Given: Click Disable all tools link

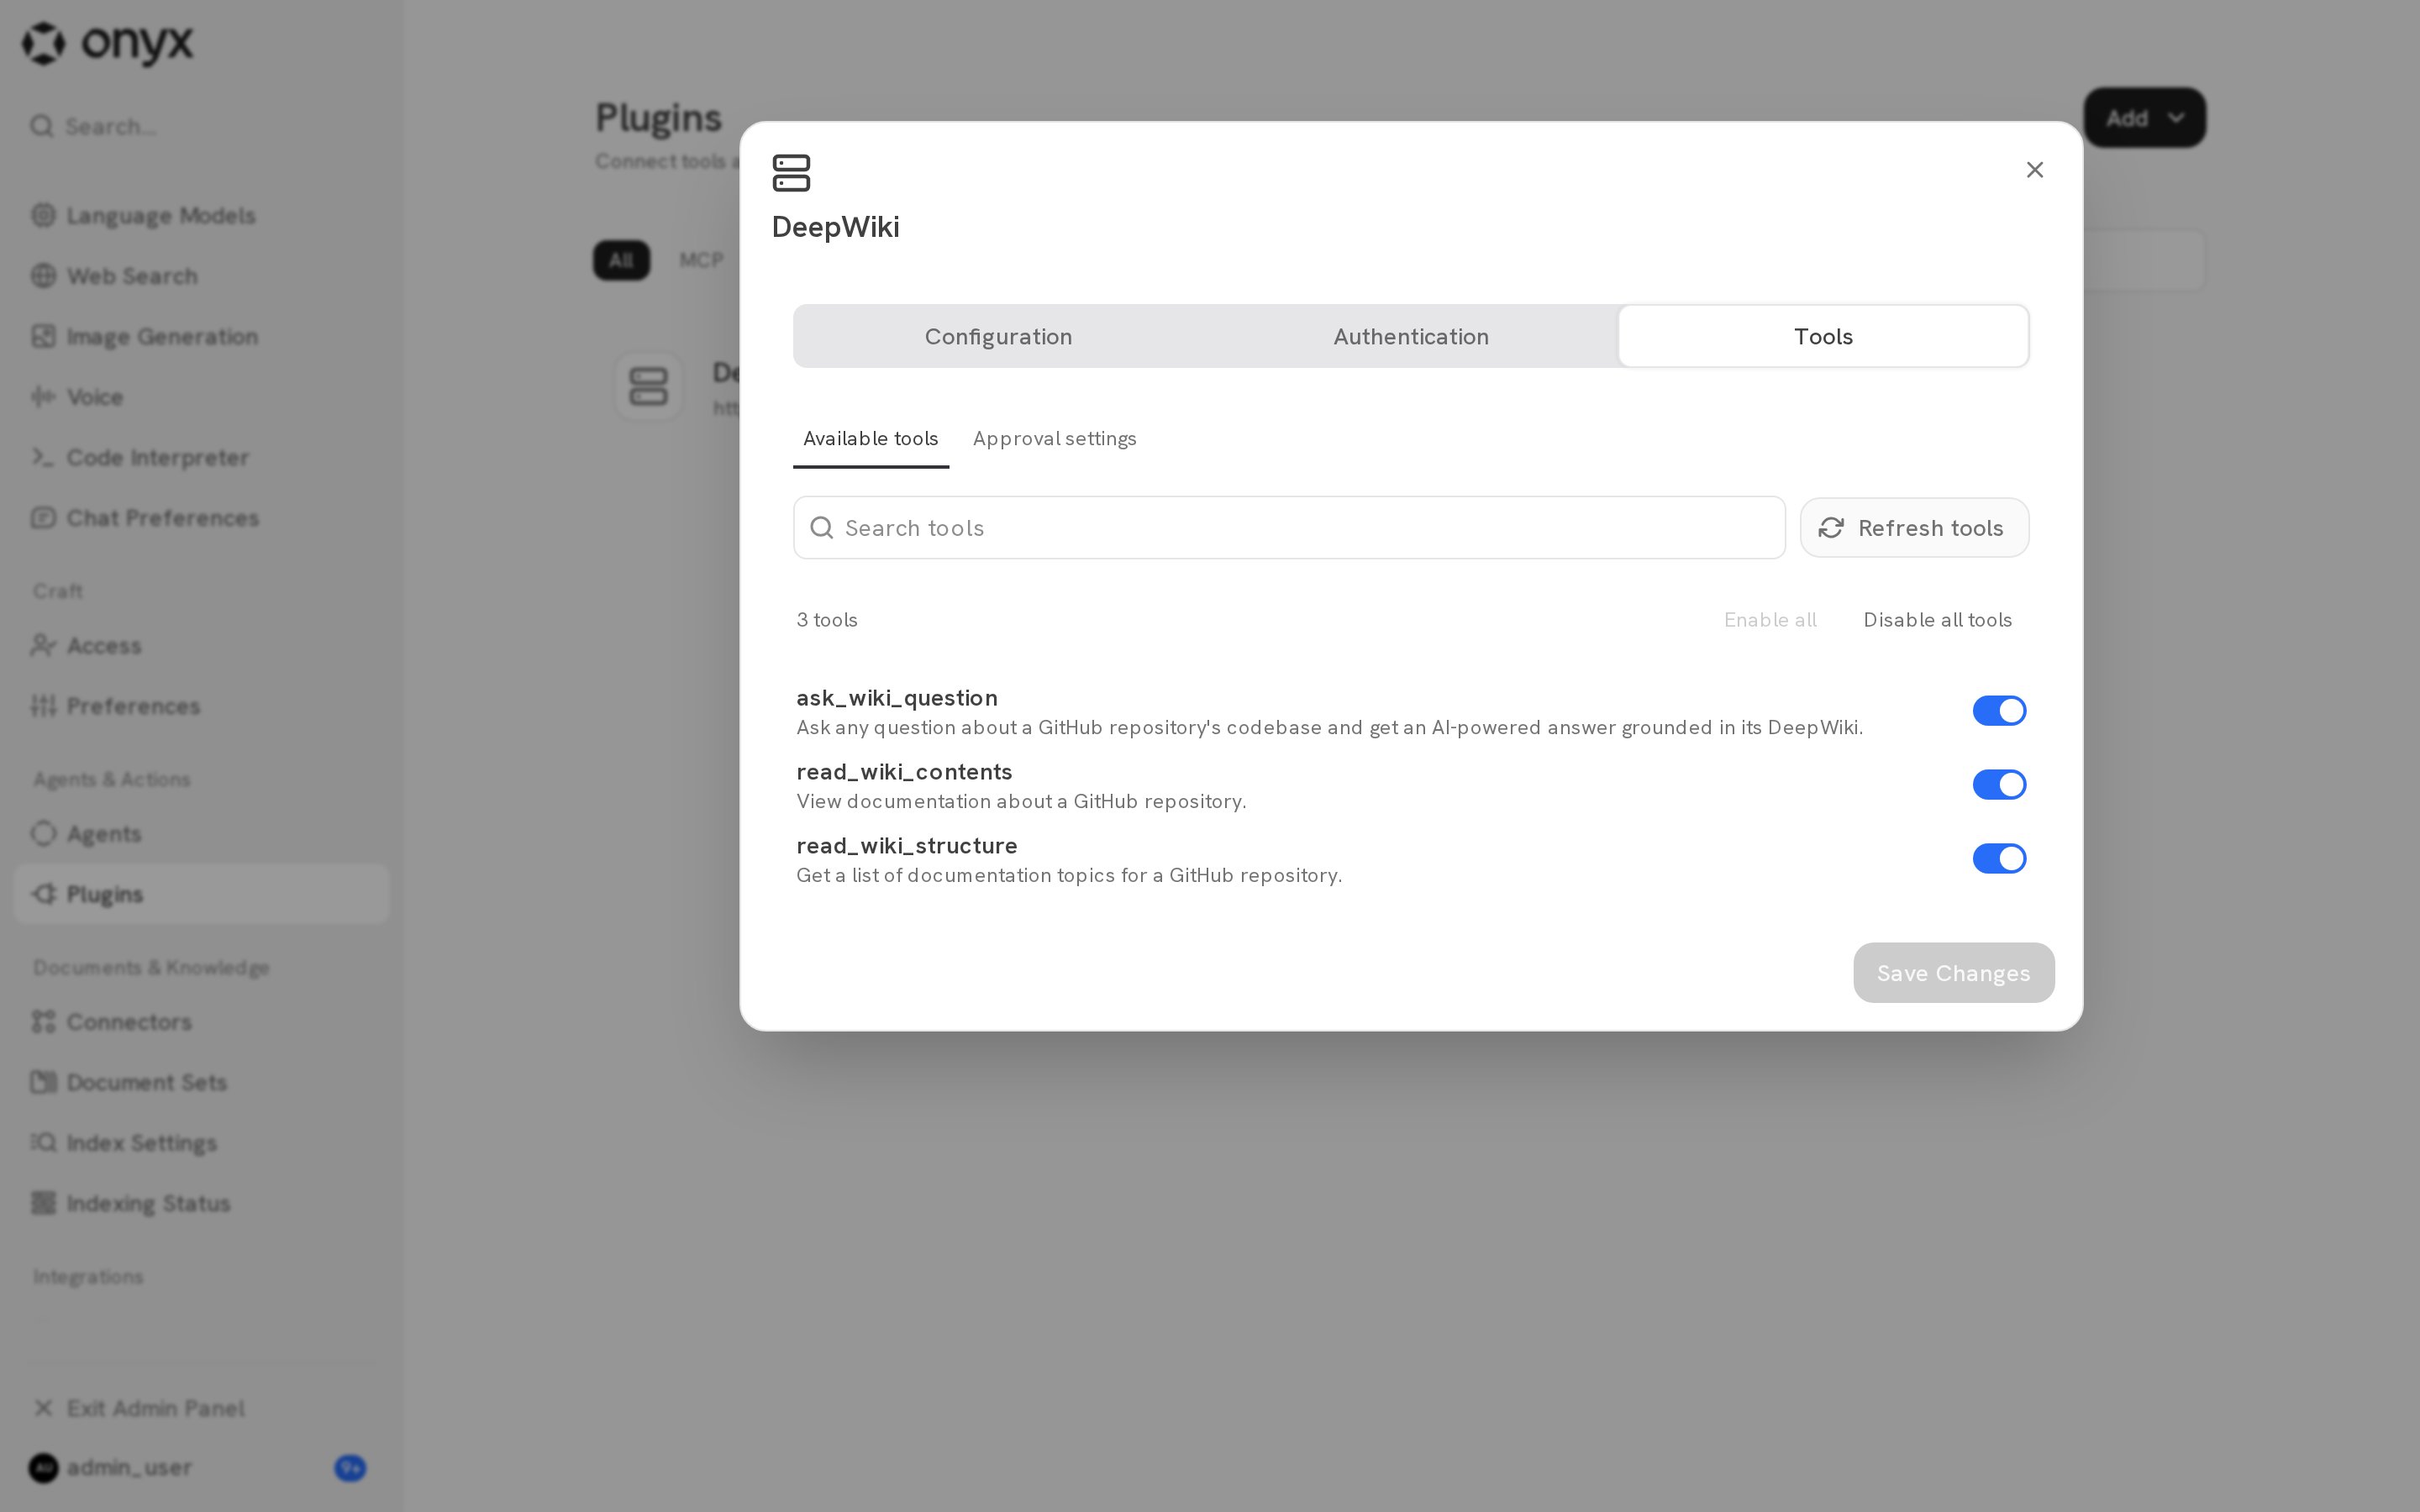Looking at the screenshot, I should (1937, 620).
